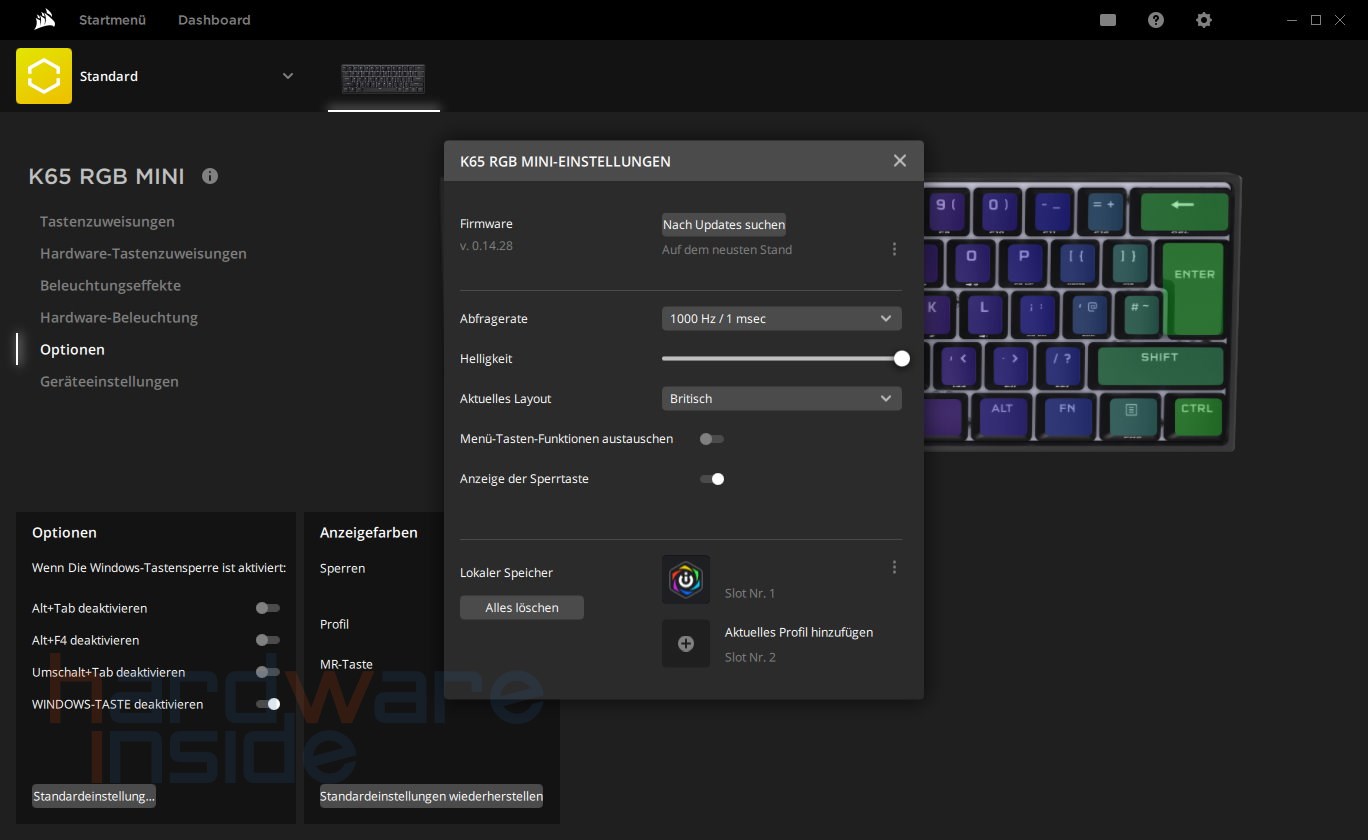This screenshot has width=1368, height=840.
Task: Click the plus icon for Slot Nr. 2
Action: [x=686, y=643]
